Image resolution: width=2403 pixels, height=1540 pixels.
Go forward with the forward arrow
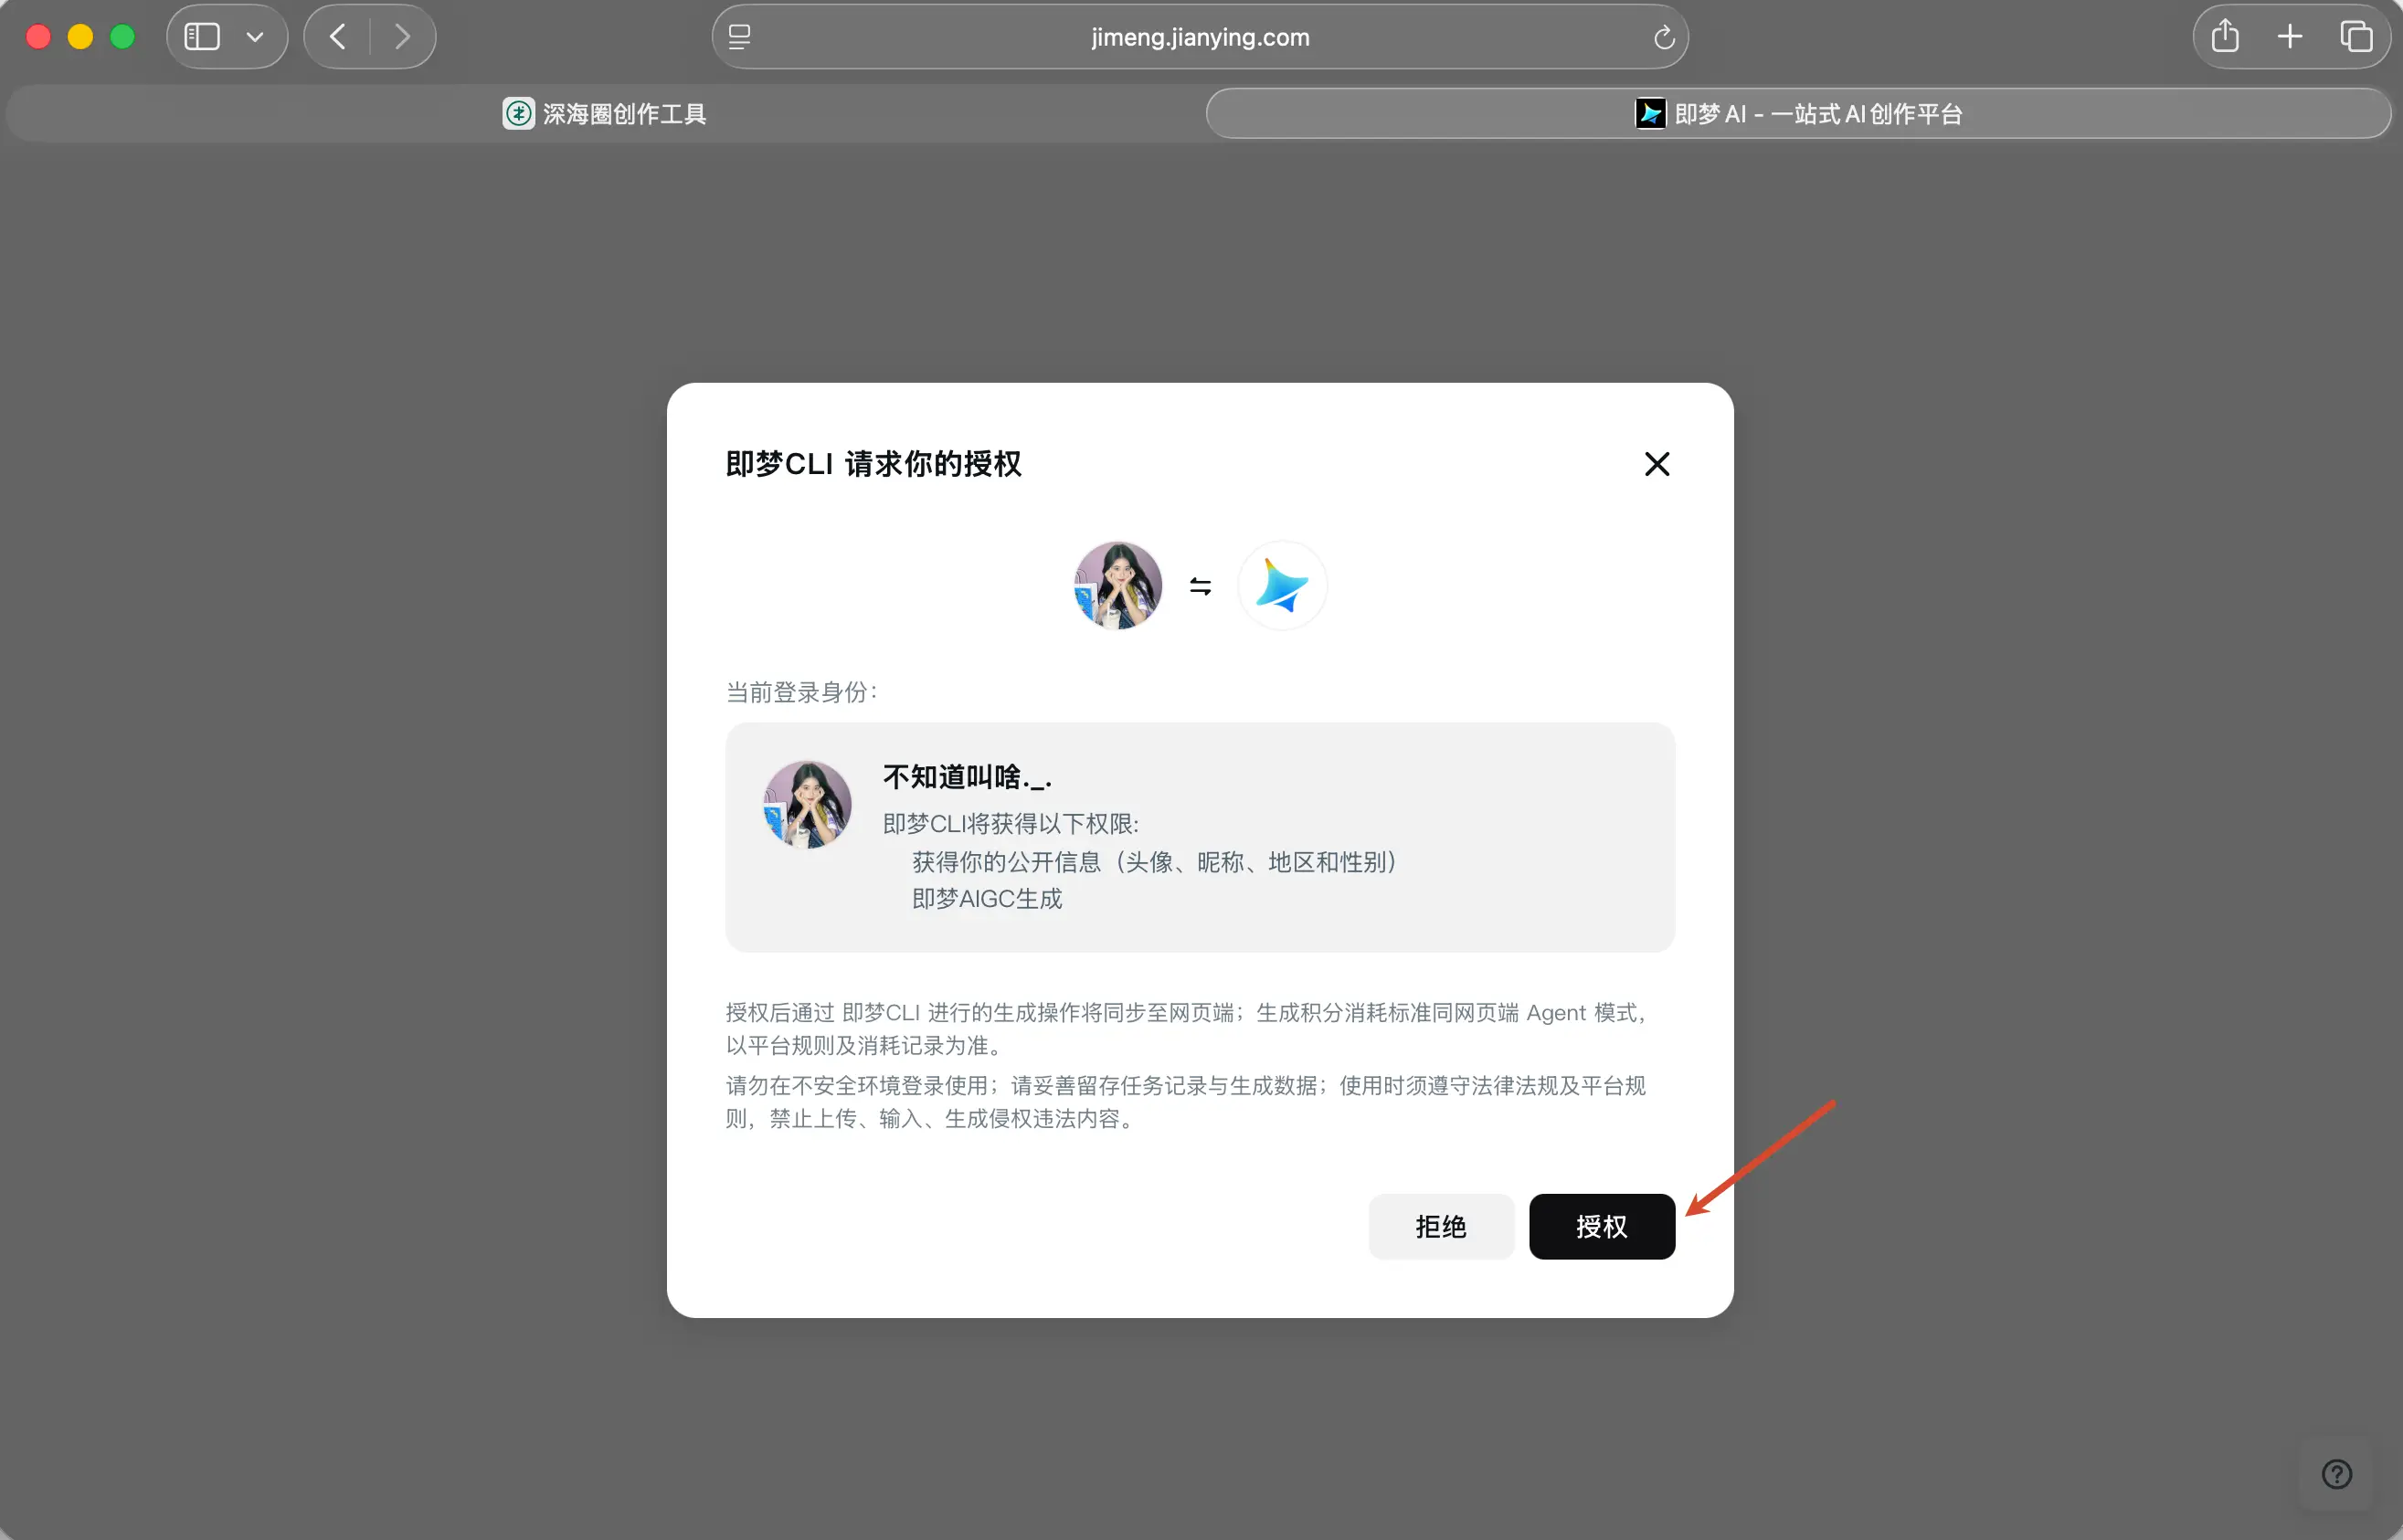tap(402, 37)
